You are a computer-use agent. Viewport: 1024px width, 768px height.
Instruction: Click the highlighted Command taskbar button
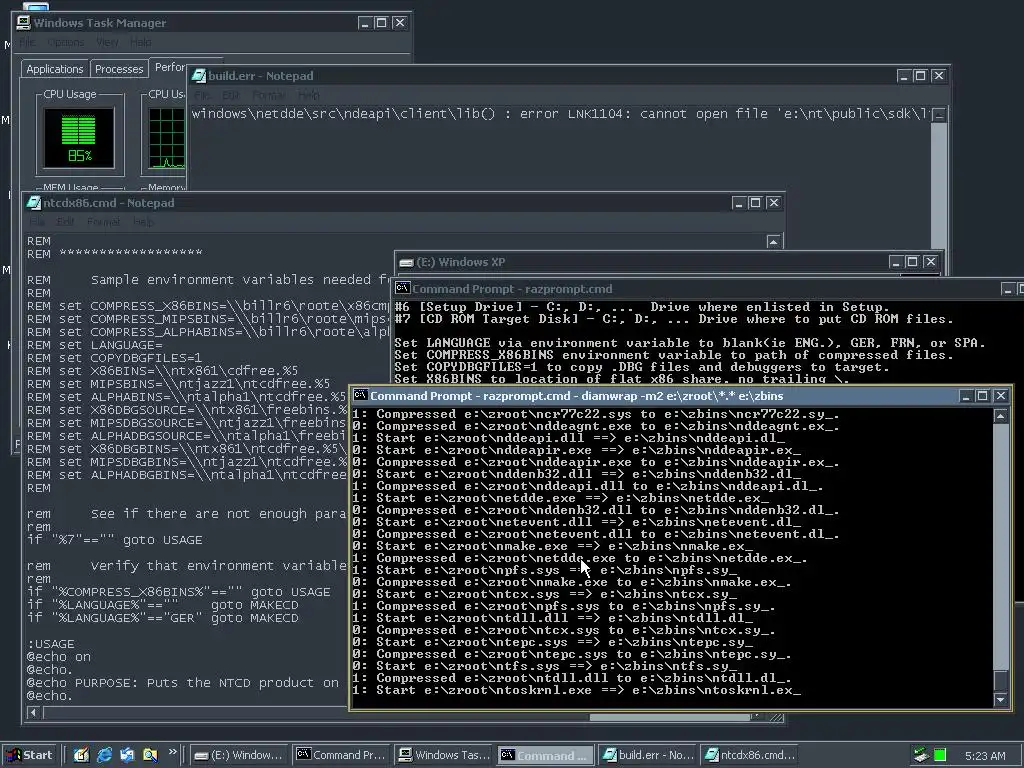pyautogui.click(x=546, y=755)
